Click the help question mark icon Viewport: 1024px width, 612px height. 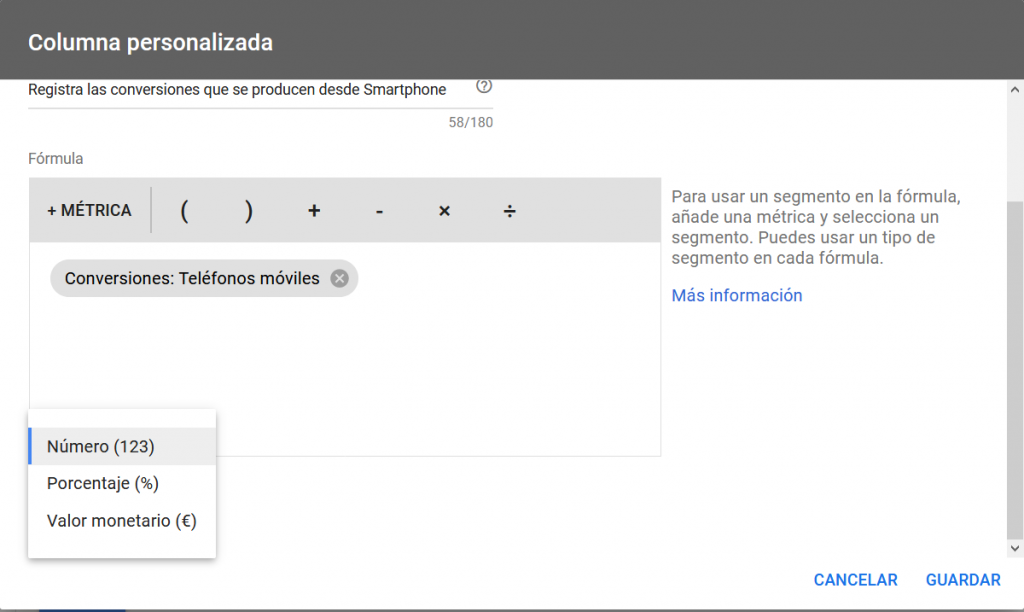[x=484, y=87]
